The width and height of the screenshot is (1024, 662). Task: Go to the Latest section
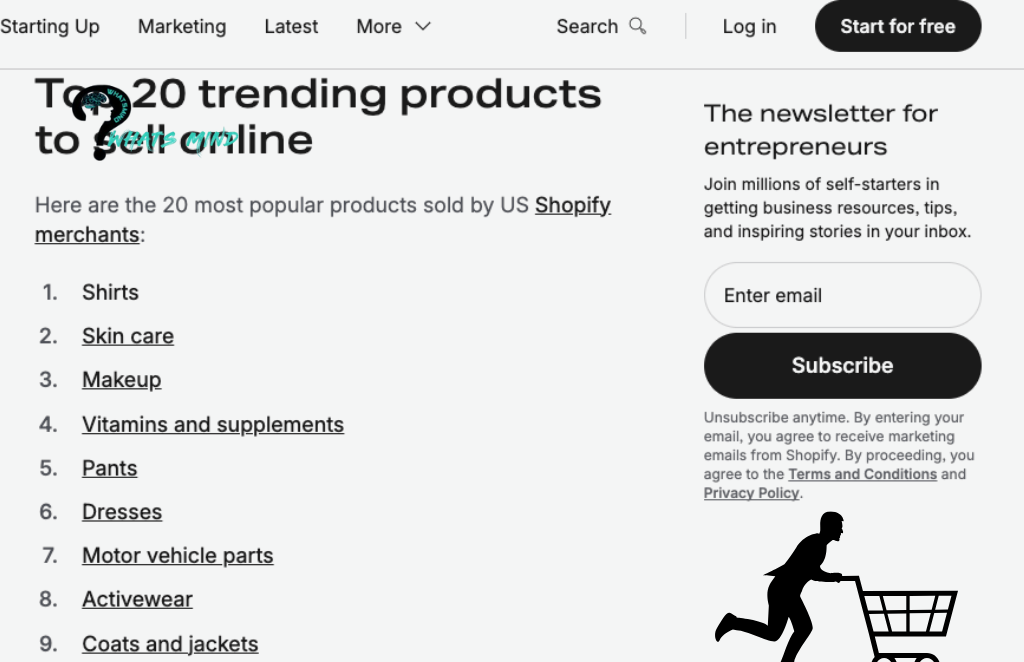point(291,27)
